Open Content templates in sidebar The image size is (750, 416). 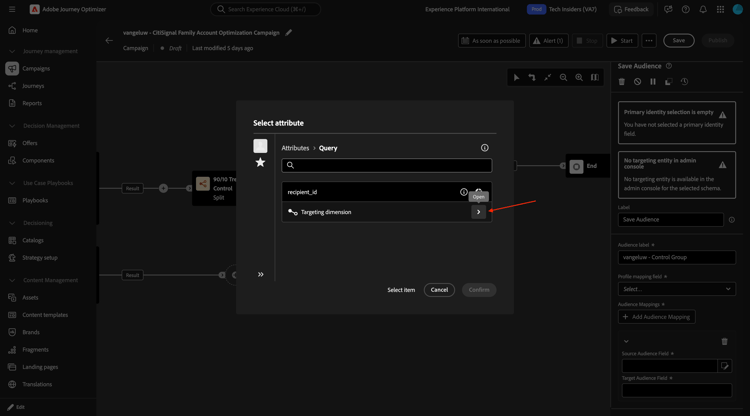pyautogui.click(x=45, y=315)
